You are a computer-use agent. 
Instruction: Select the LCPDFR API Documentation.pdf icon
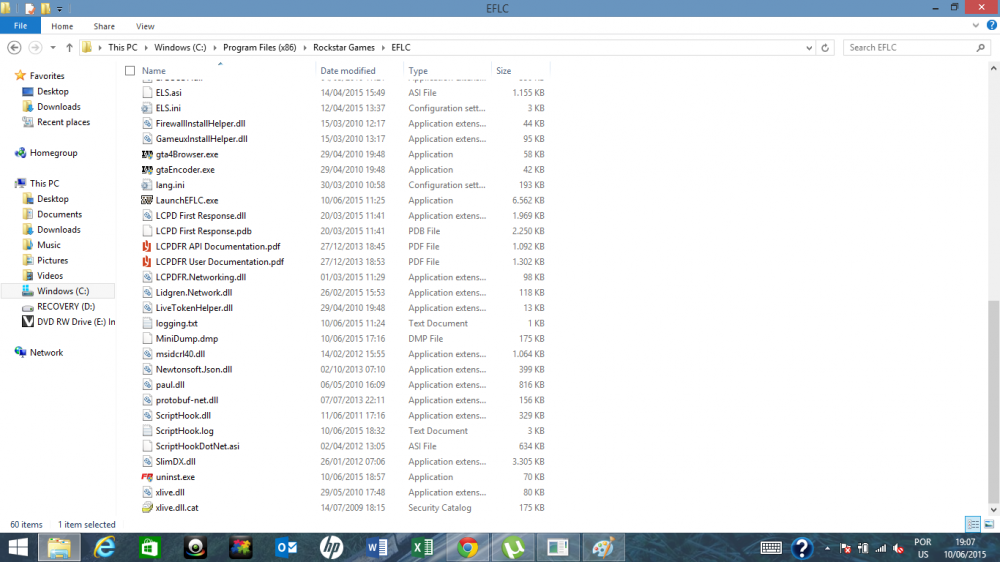point(147,246)
